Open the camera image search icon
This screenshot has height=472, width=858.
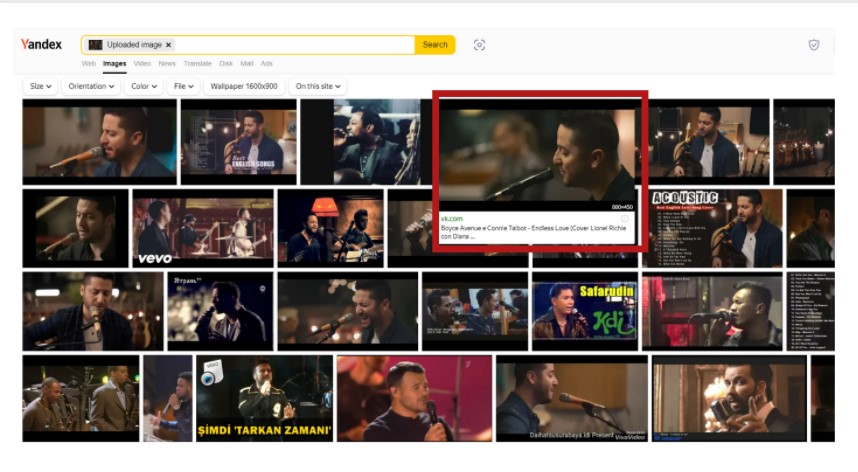click(479, 45)
